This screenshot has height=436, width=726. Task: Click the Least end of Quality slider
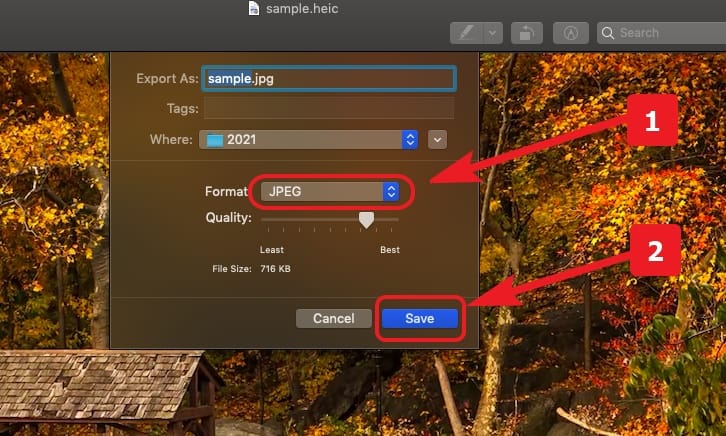(x=262, y=219)
